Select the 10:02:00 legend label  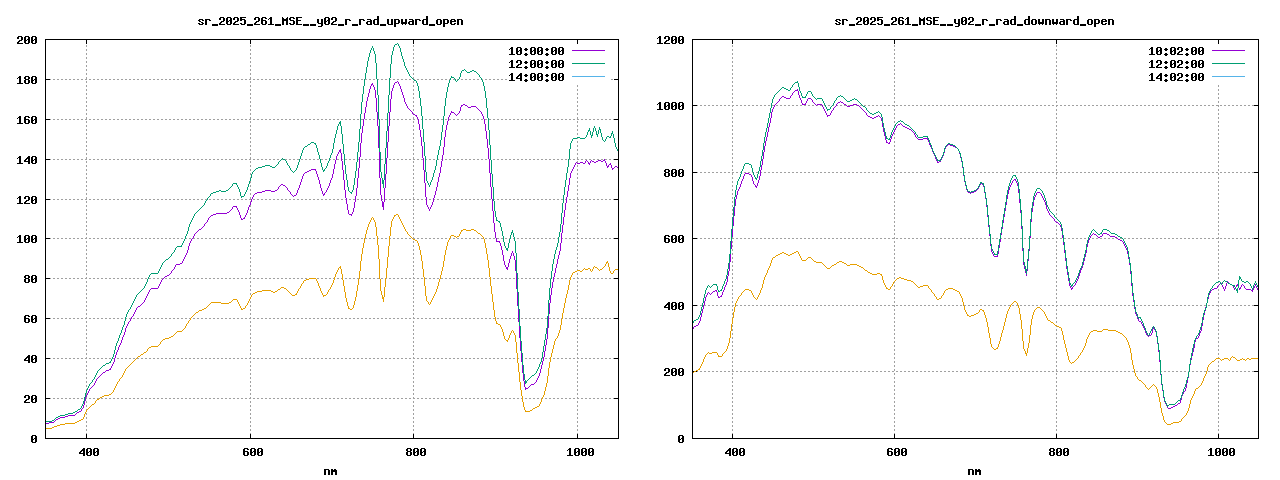point(1176,51)
